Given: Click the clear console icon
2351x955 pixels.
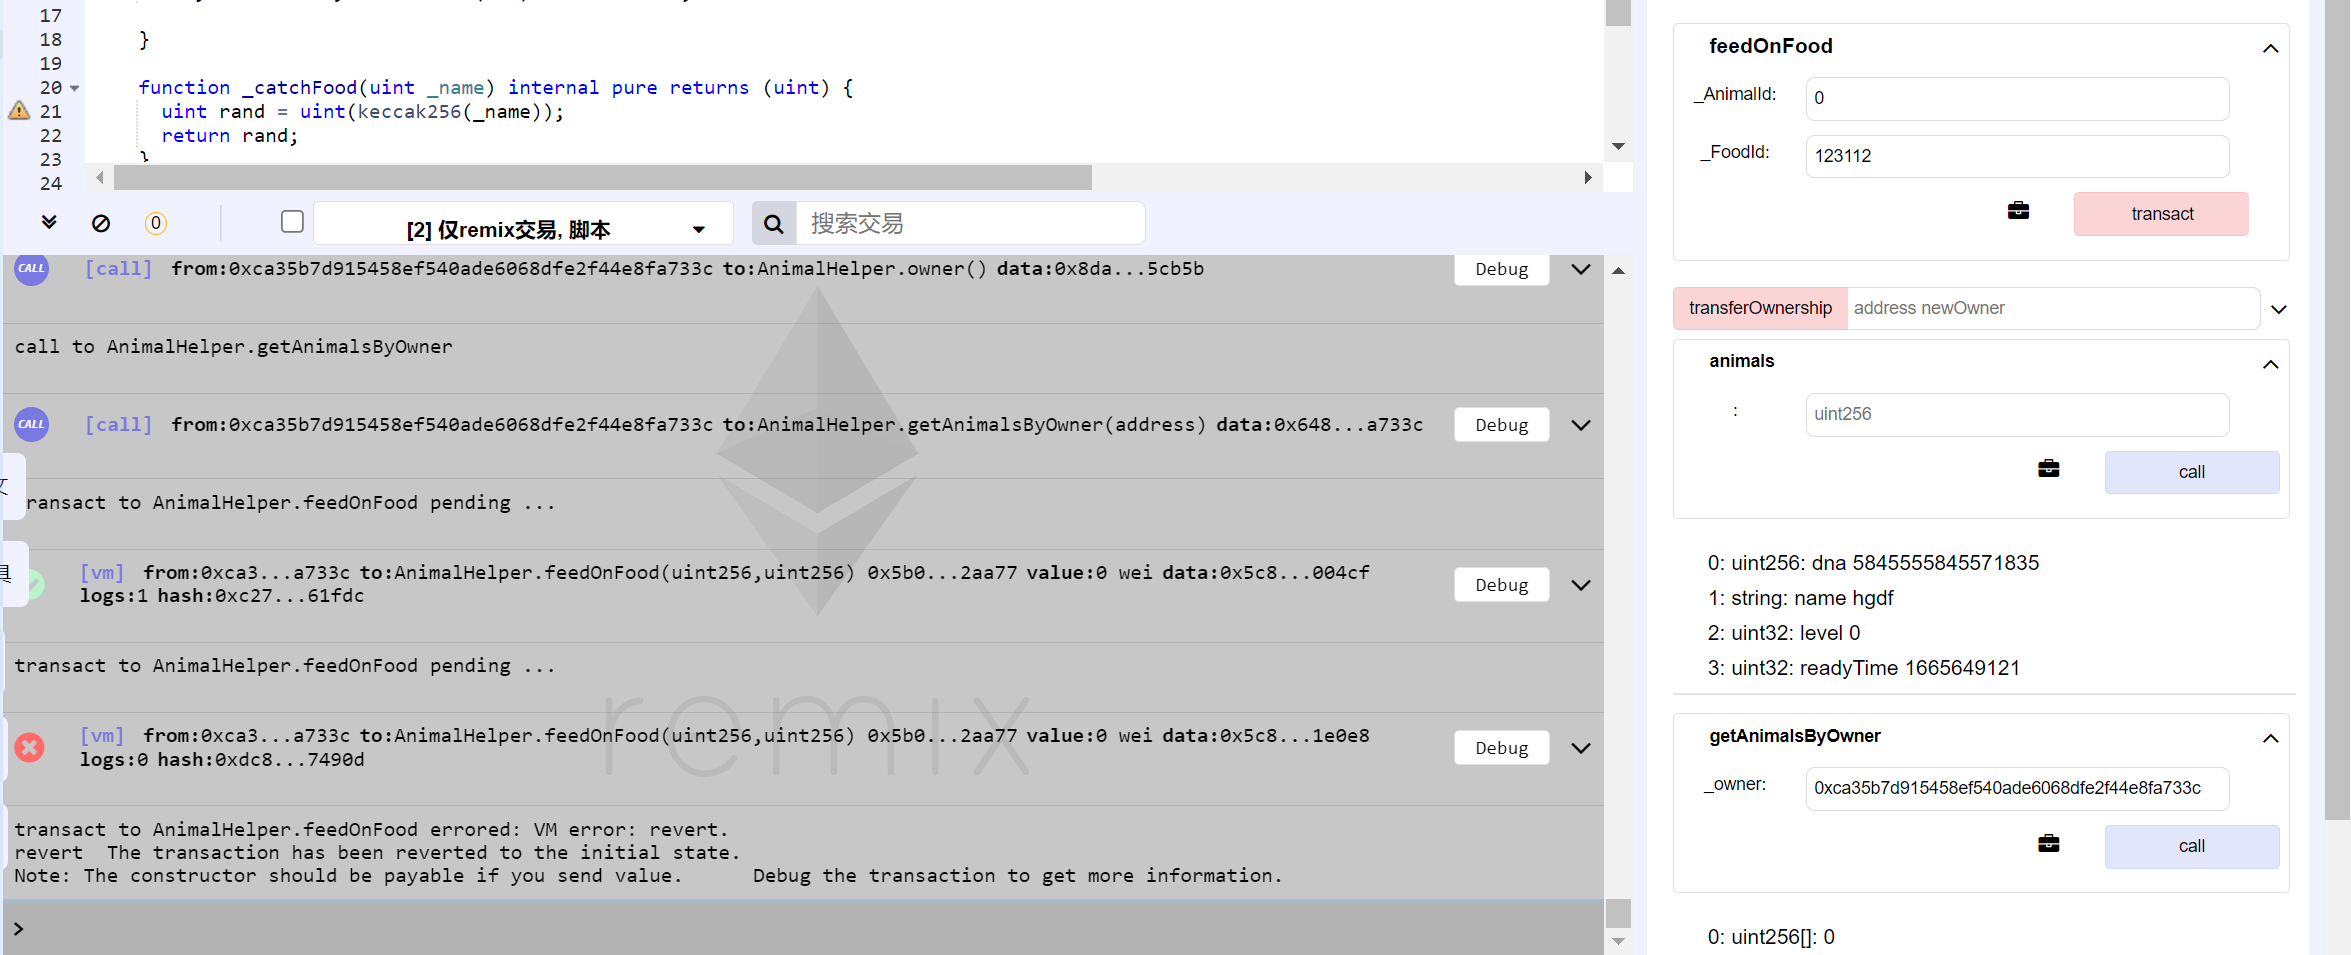Looking at the screenshot, I should click(101, 223).
